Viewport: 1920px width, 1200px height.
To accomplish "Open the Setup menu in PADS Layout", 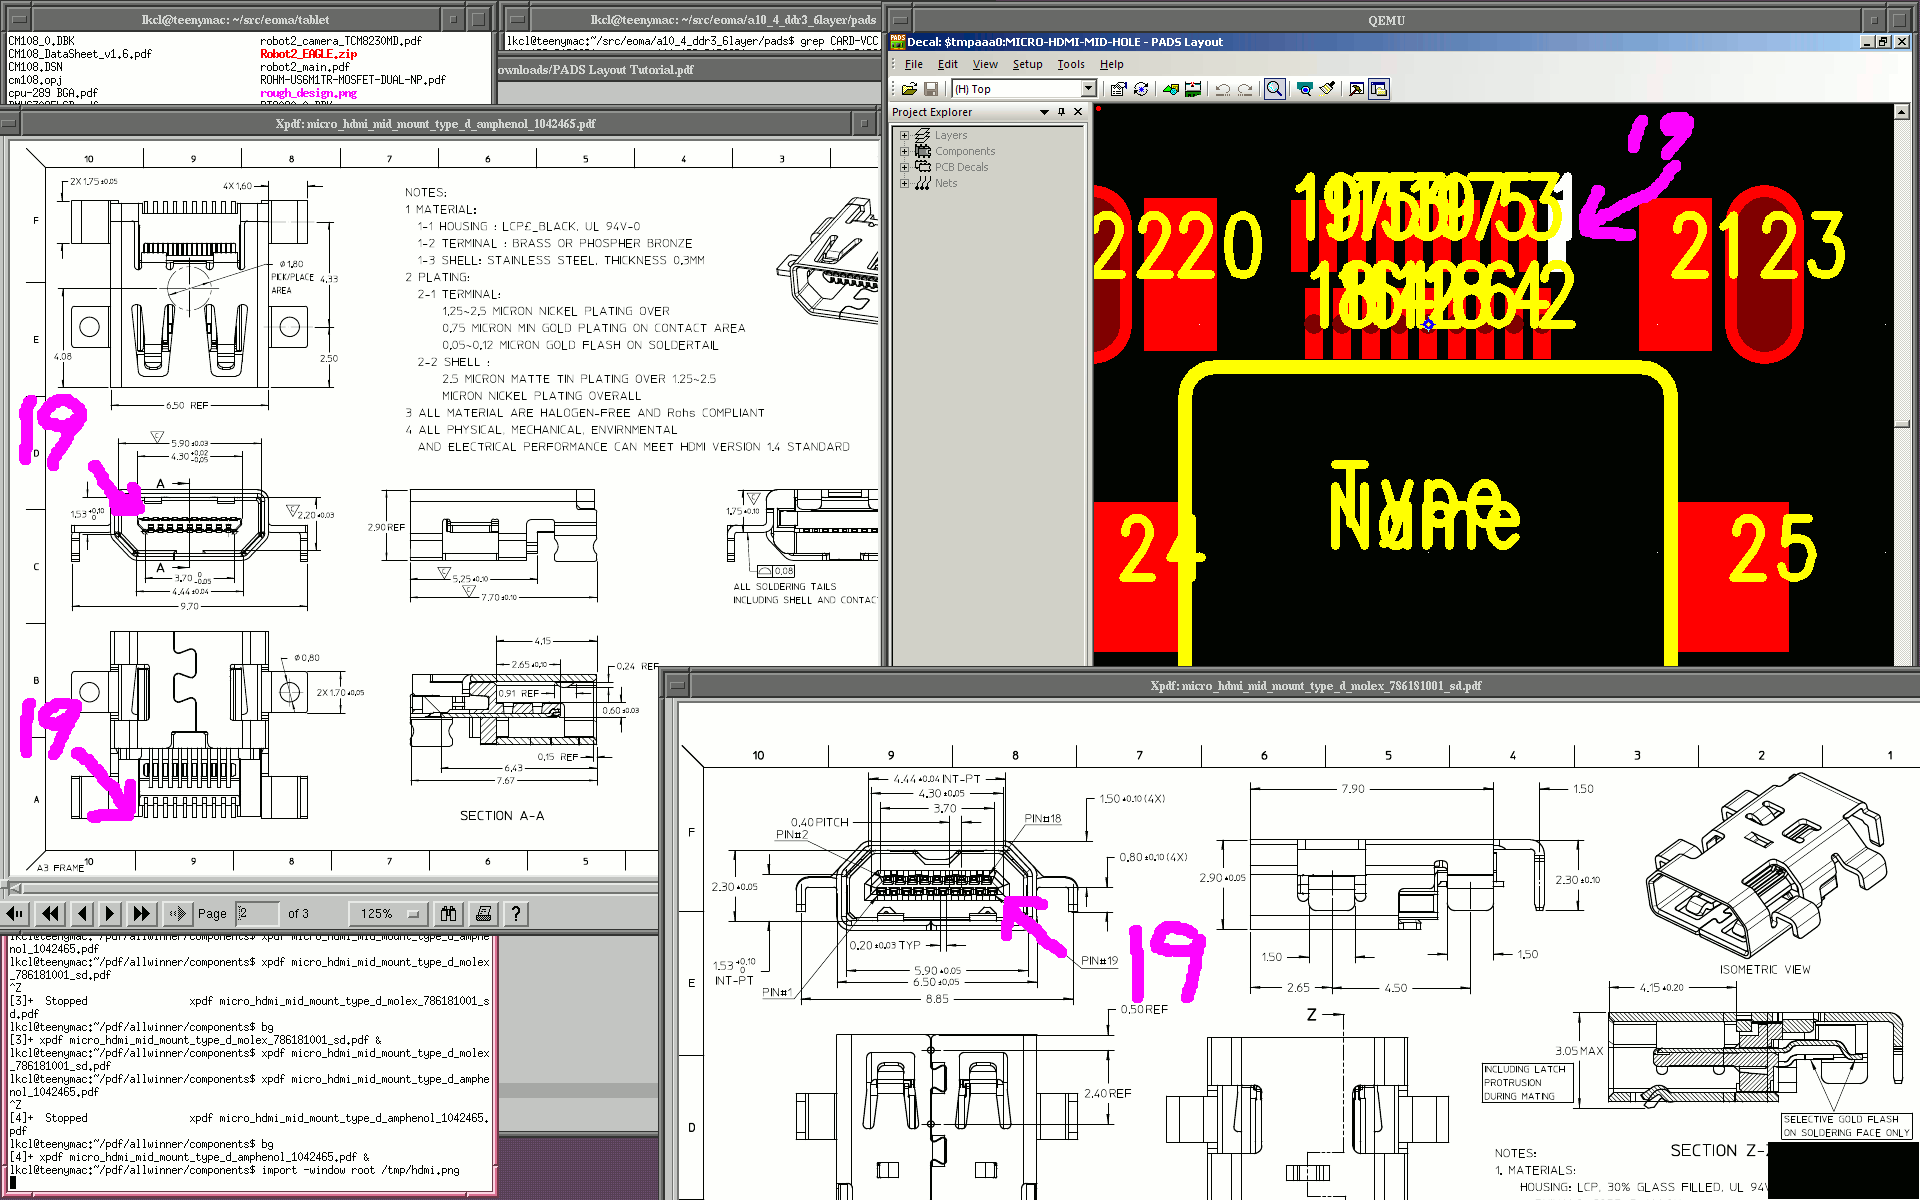I will [1027, 64].
